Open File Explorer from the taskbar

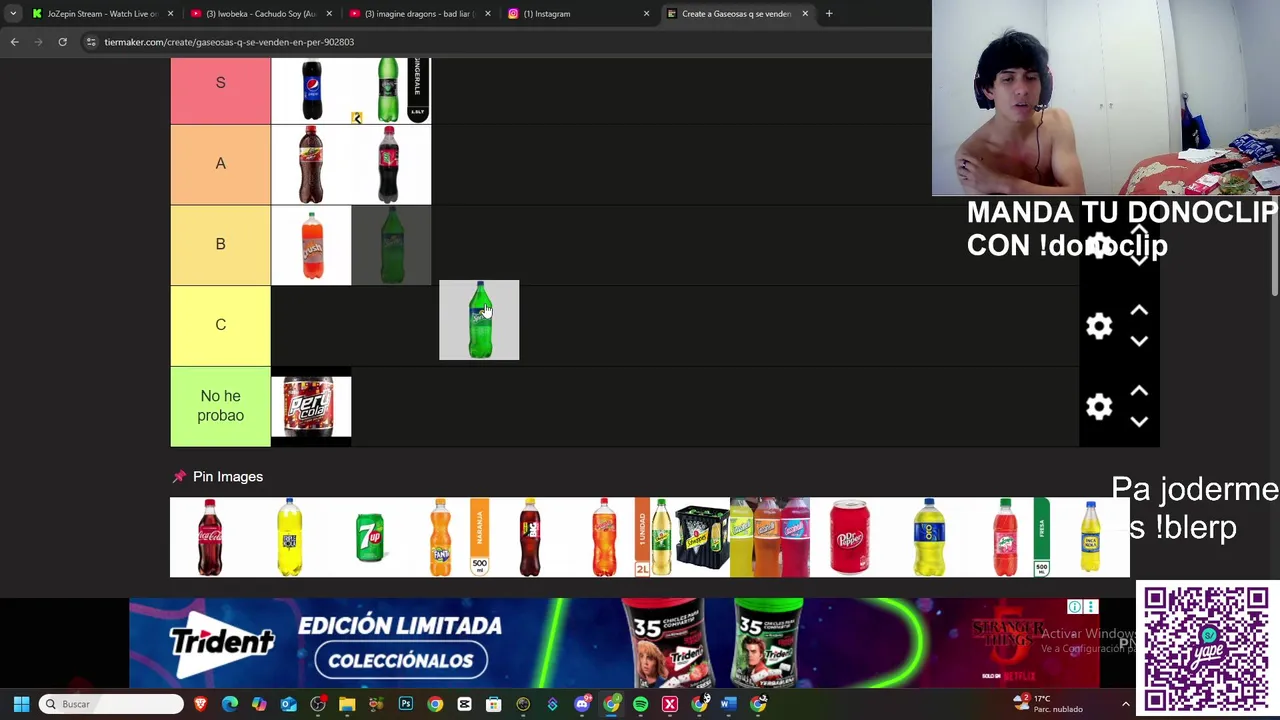click(x=347, y=704)
